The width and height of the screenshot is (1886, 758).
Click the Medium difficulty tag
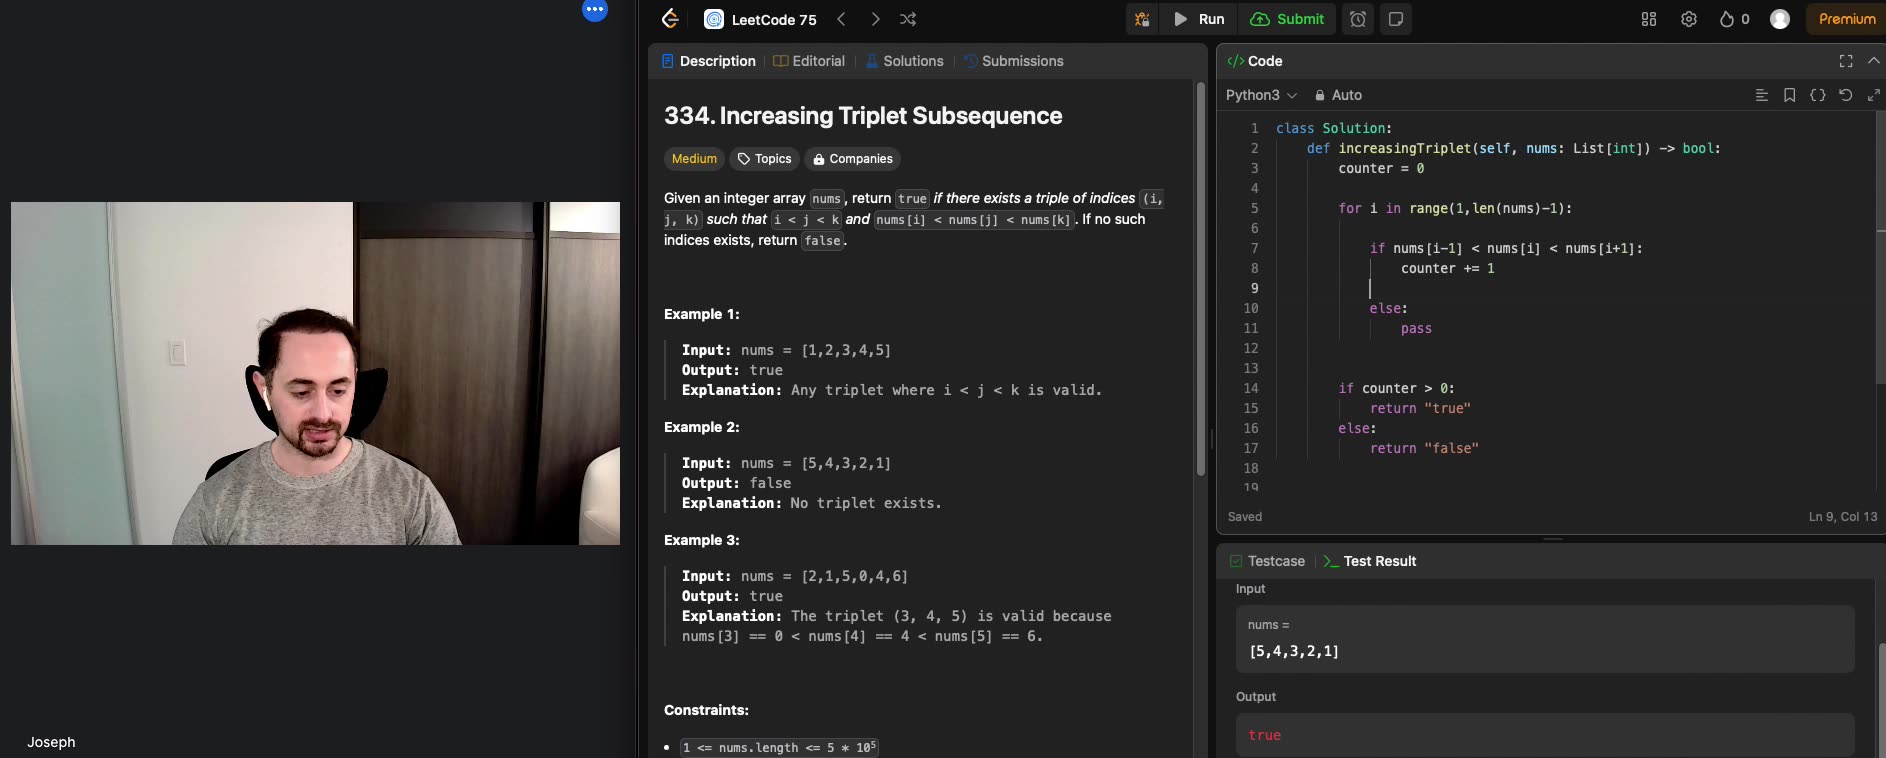pyautogui.click(x=694, y=159)
